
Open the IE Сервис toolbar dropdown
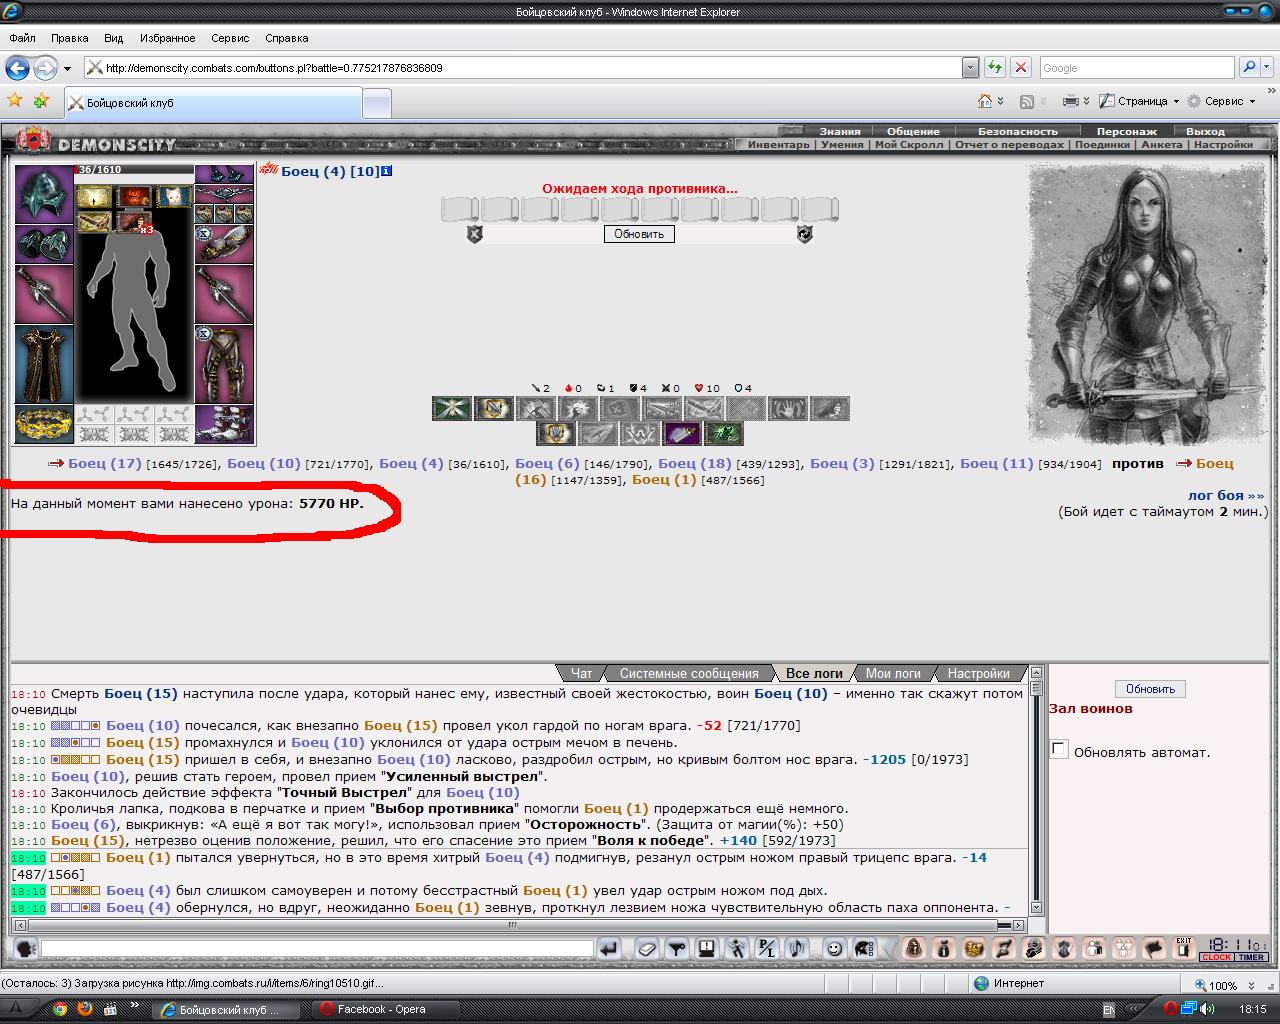(1221, 101)
